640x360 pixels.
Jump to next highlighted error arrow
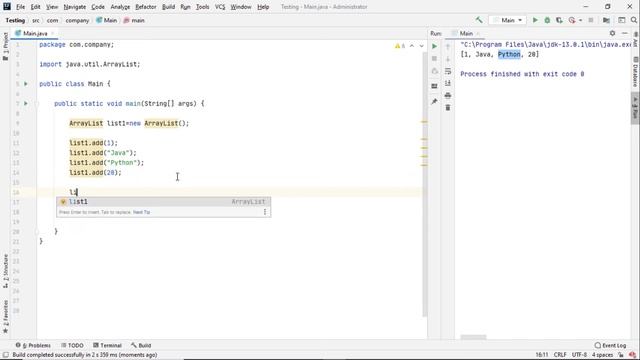click(x=421, y=46)
